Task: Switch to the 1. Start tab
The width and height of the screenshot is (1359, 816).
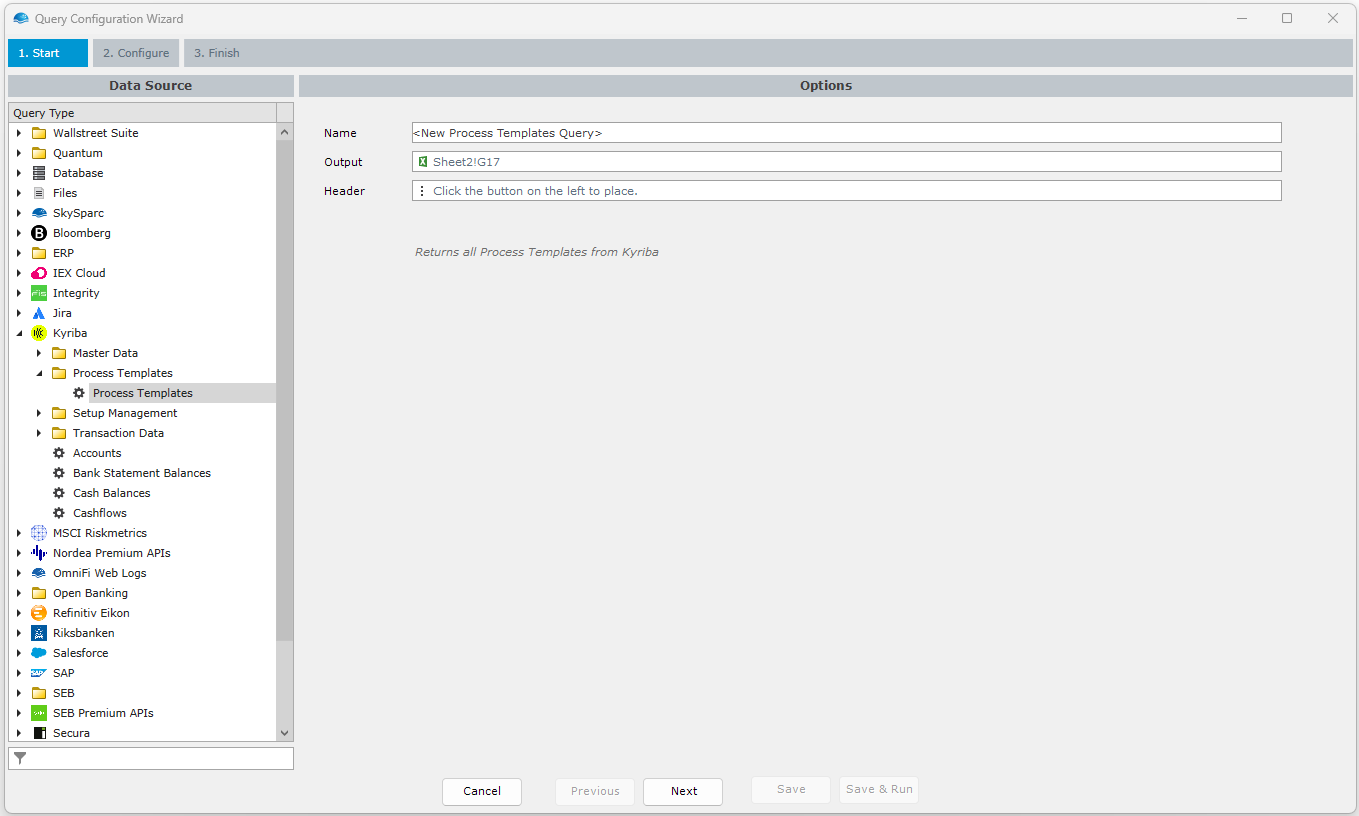Action: point(48,53)
